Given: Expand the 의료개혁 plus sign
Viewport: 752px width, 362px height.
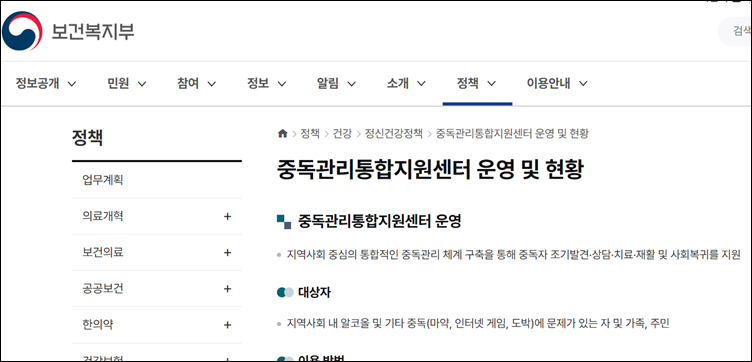Looking at the screenshot, I should click(x=227, y=217).
